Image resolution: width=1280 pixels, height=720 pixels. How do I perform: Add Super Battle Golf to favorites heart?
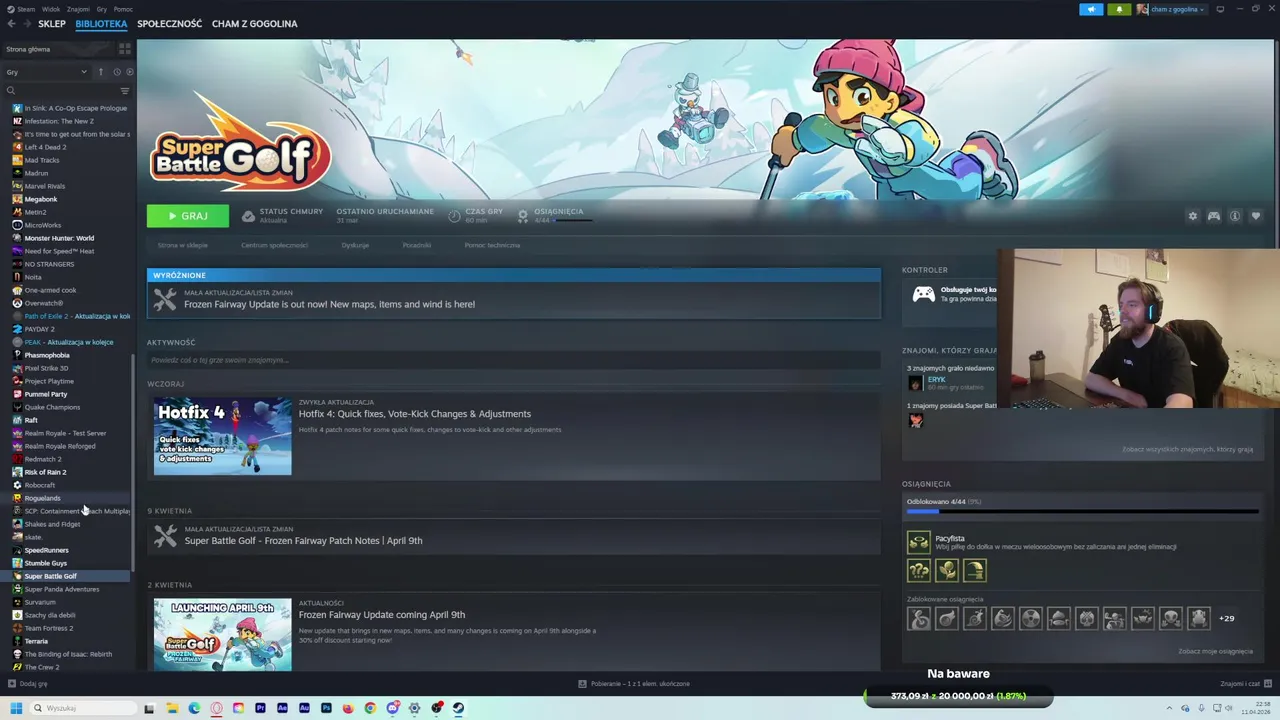pyautogui.click(x=1256, y=216)
